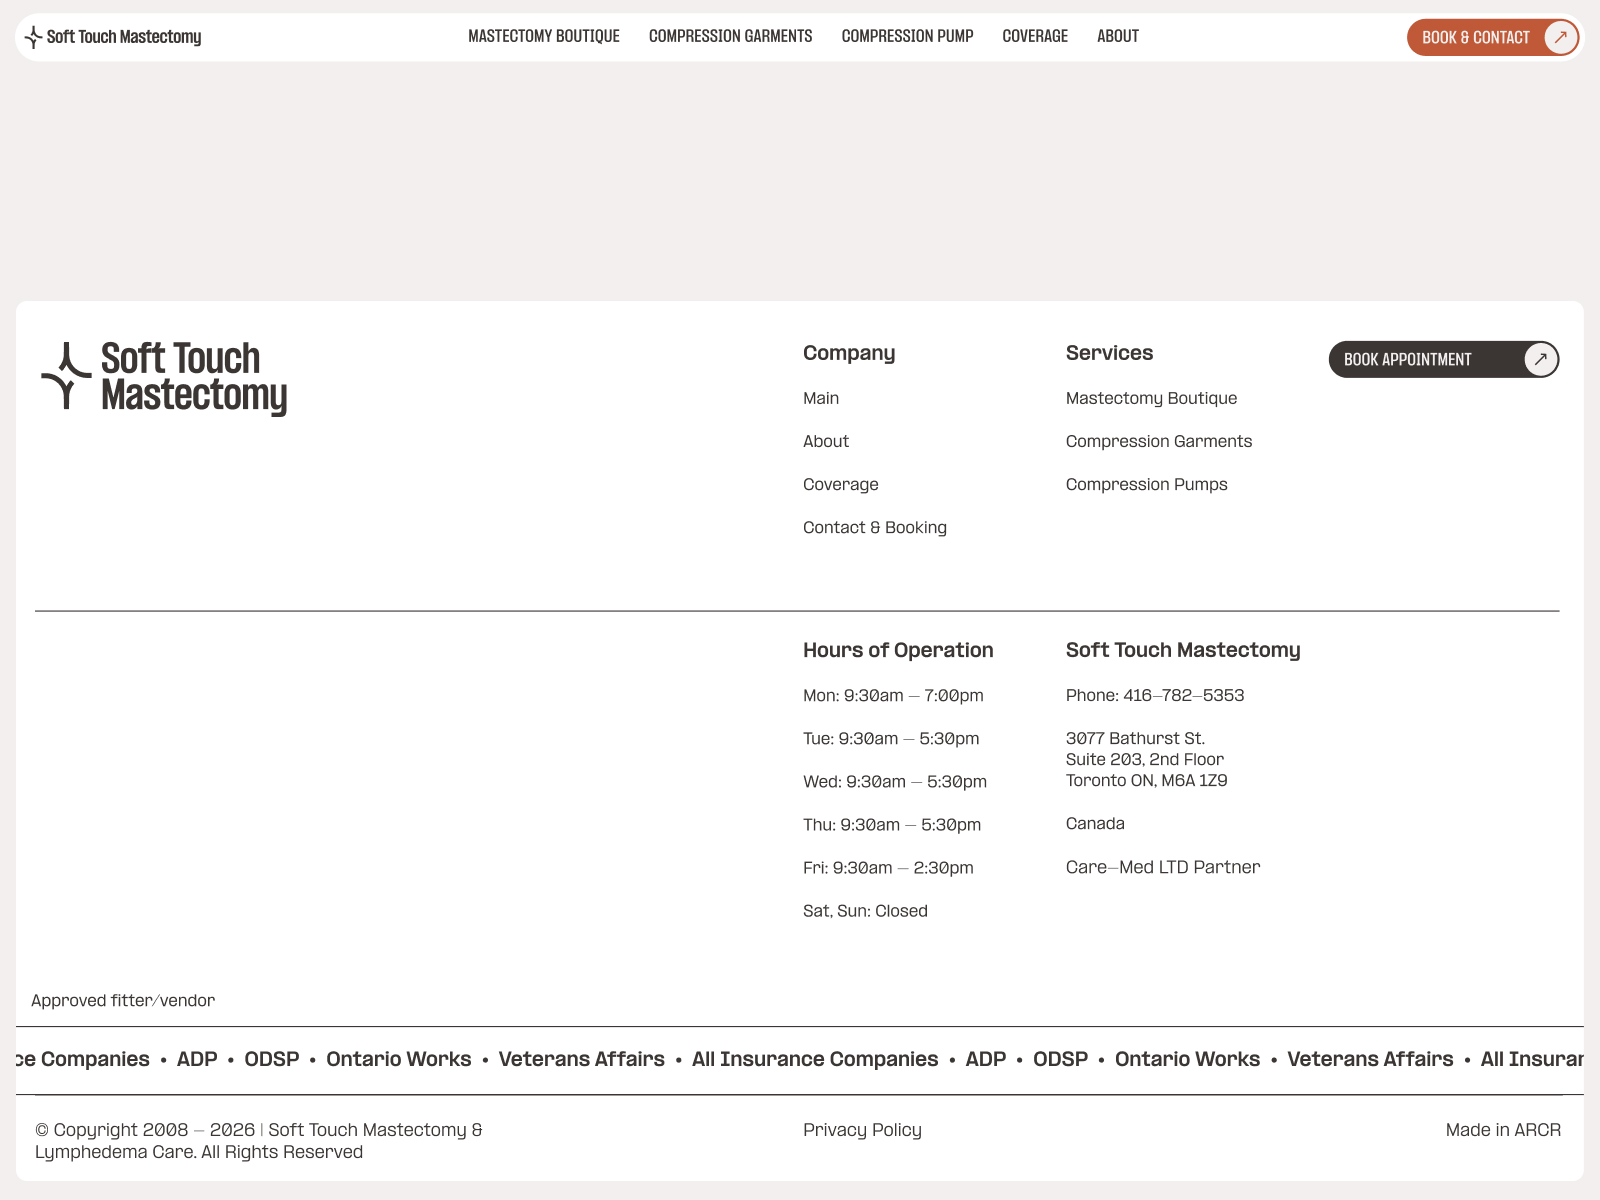Open the About page from header
The image size is (1600, 1200).
[1117, 36]
